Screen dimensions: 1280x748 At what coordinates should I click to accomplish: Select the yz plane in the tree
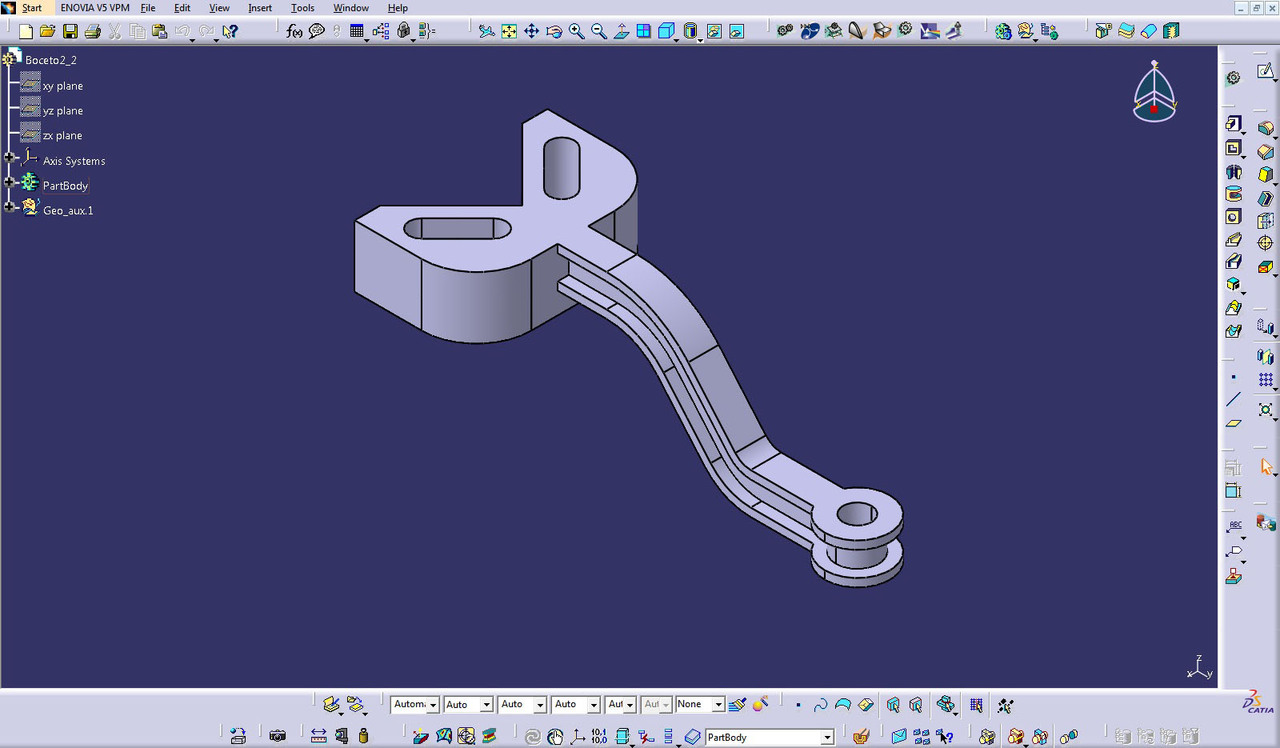63,111
